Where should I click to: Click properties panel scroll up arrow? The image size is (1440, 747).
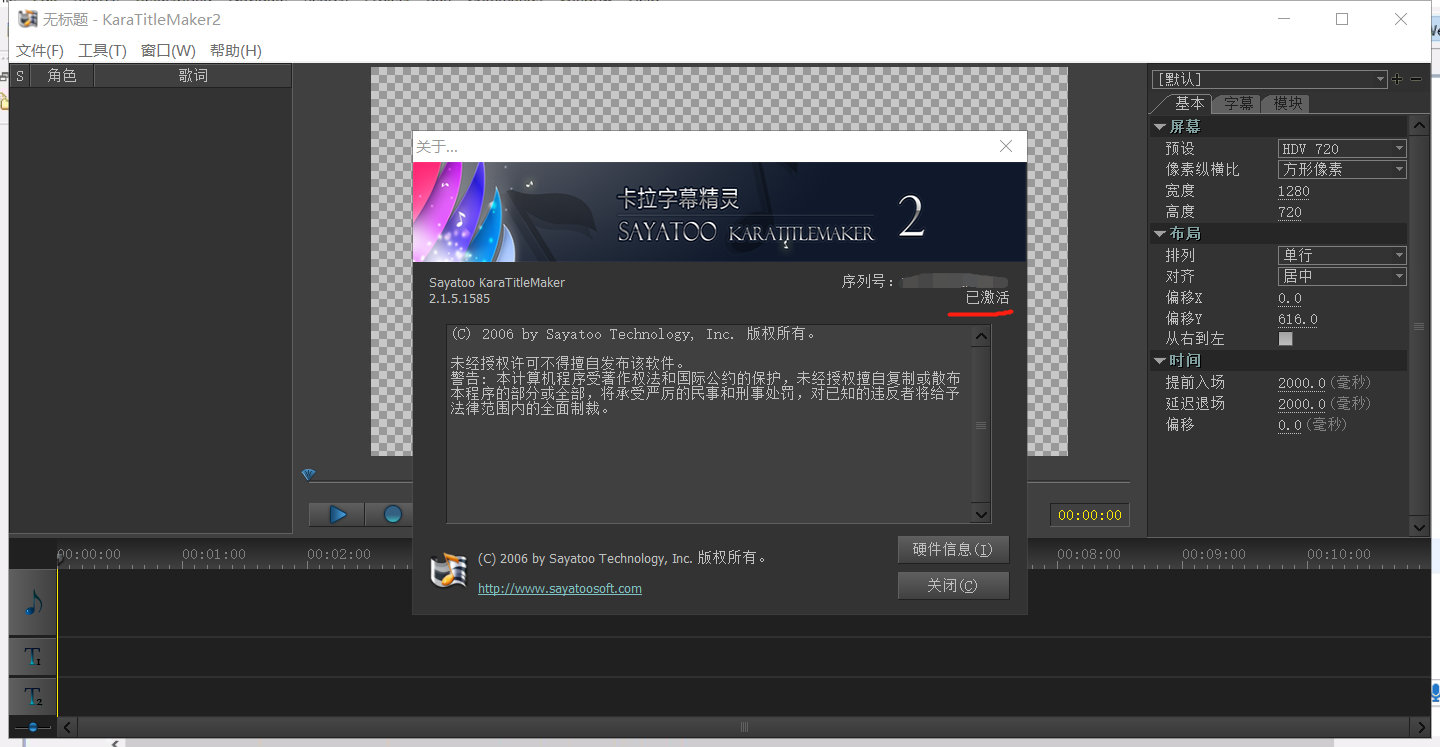pos(1419,126)
